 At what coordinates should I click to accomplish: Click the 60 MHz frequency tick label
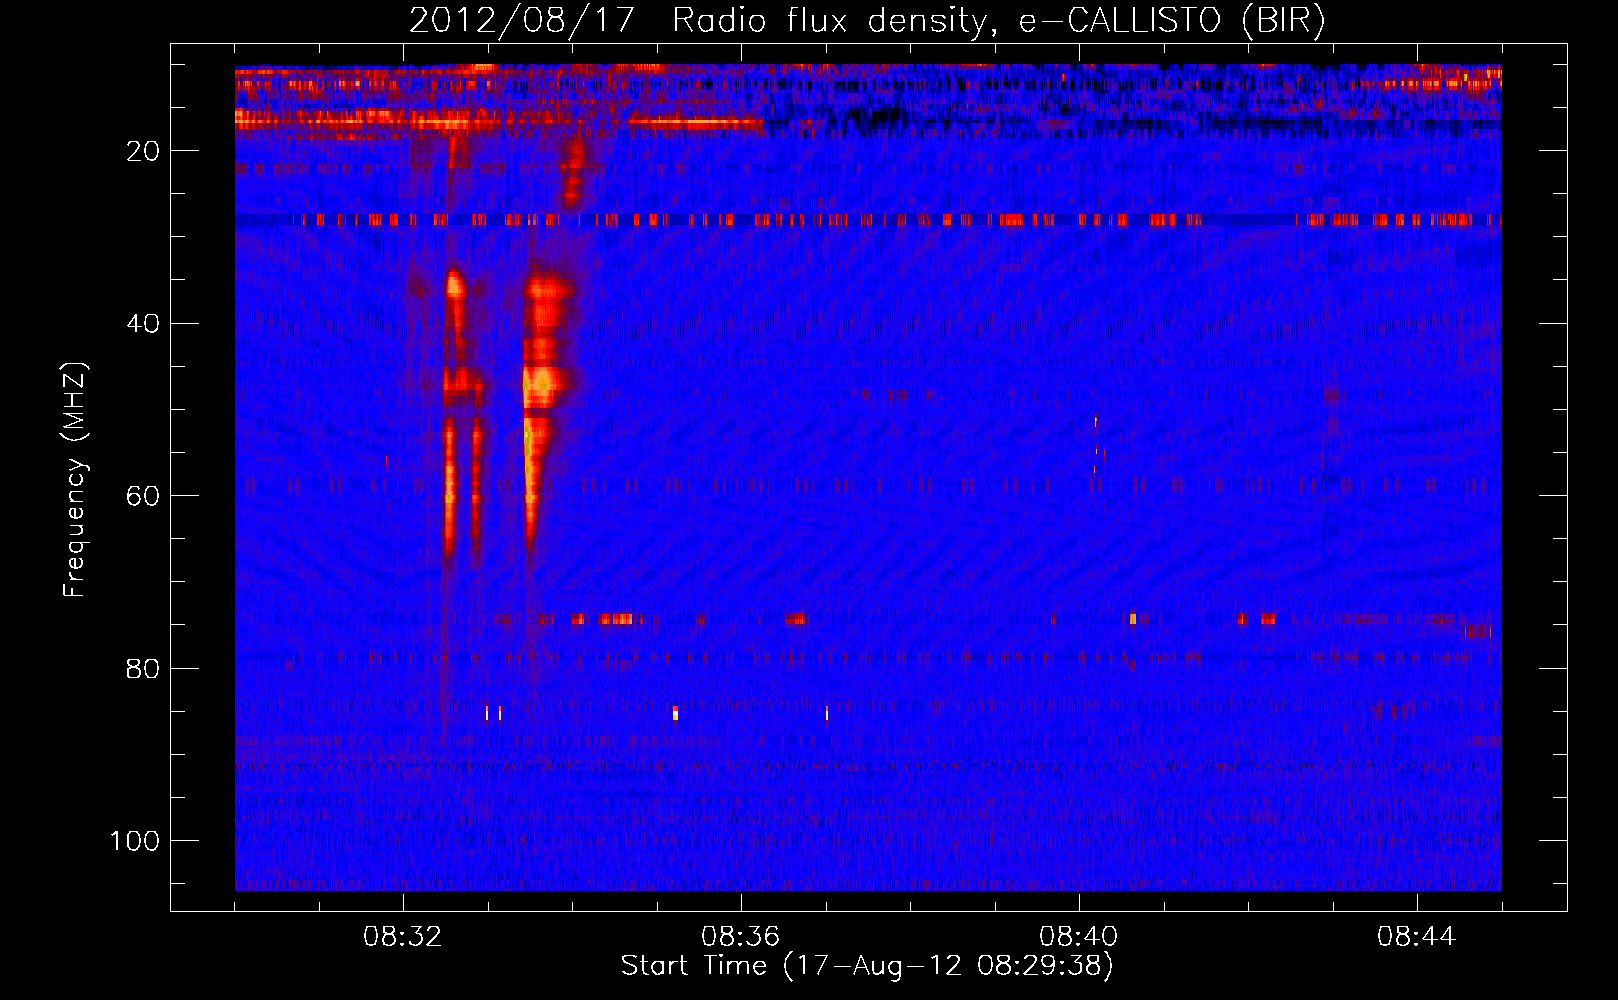pos(143,497)
